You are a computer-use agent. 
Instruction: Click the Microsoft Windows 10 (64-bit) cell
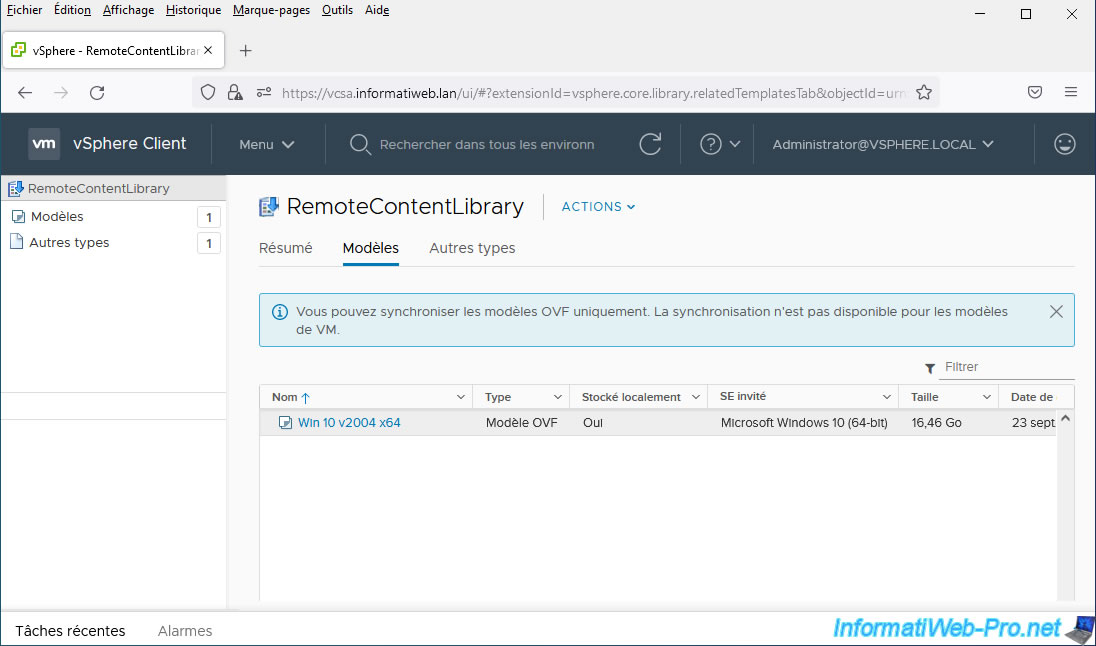coord(804,422)
